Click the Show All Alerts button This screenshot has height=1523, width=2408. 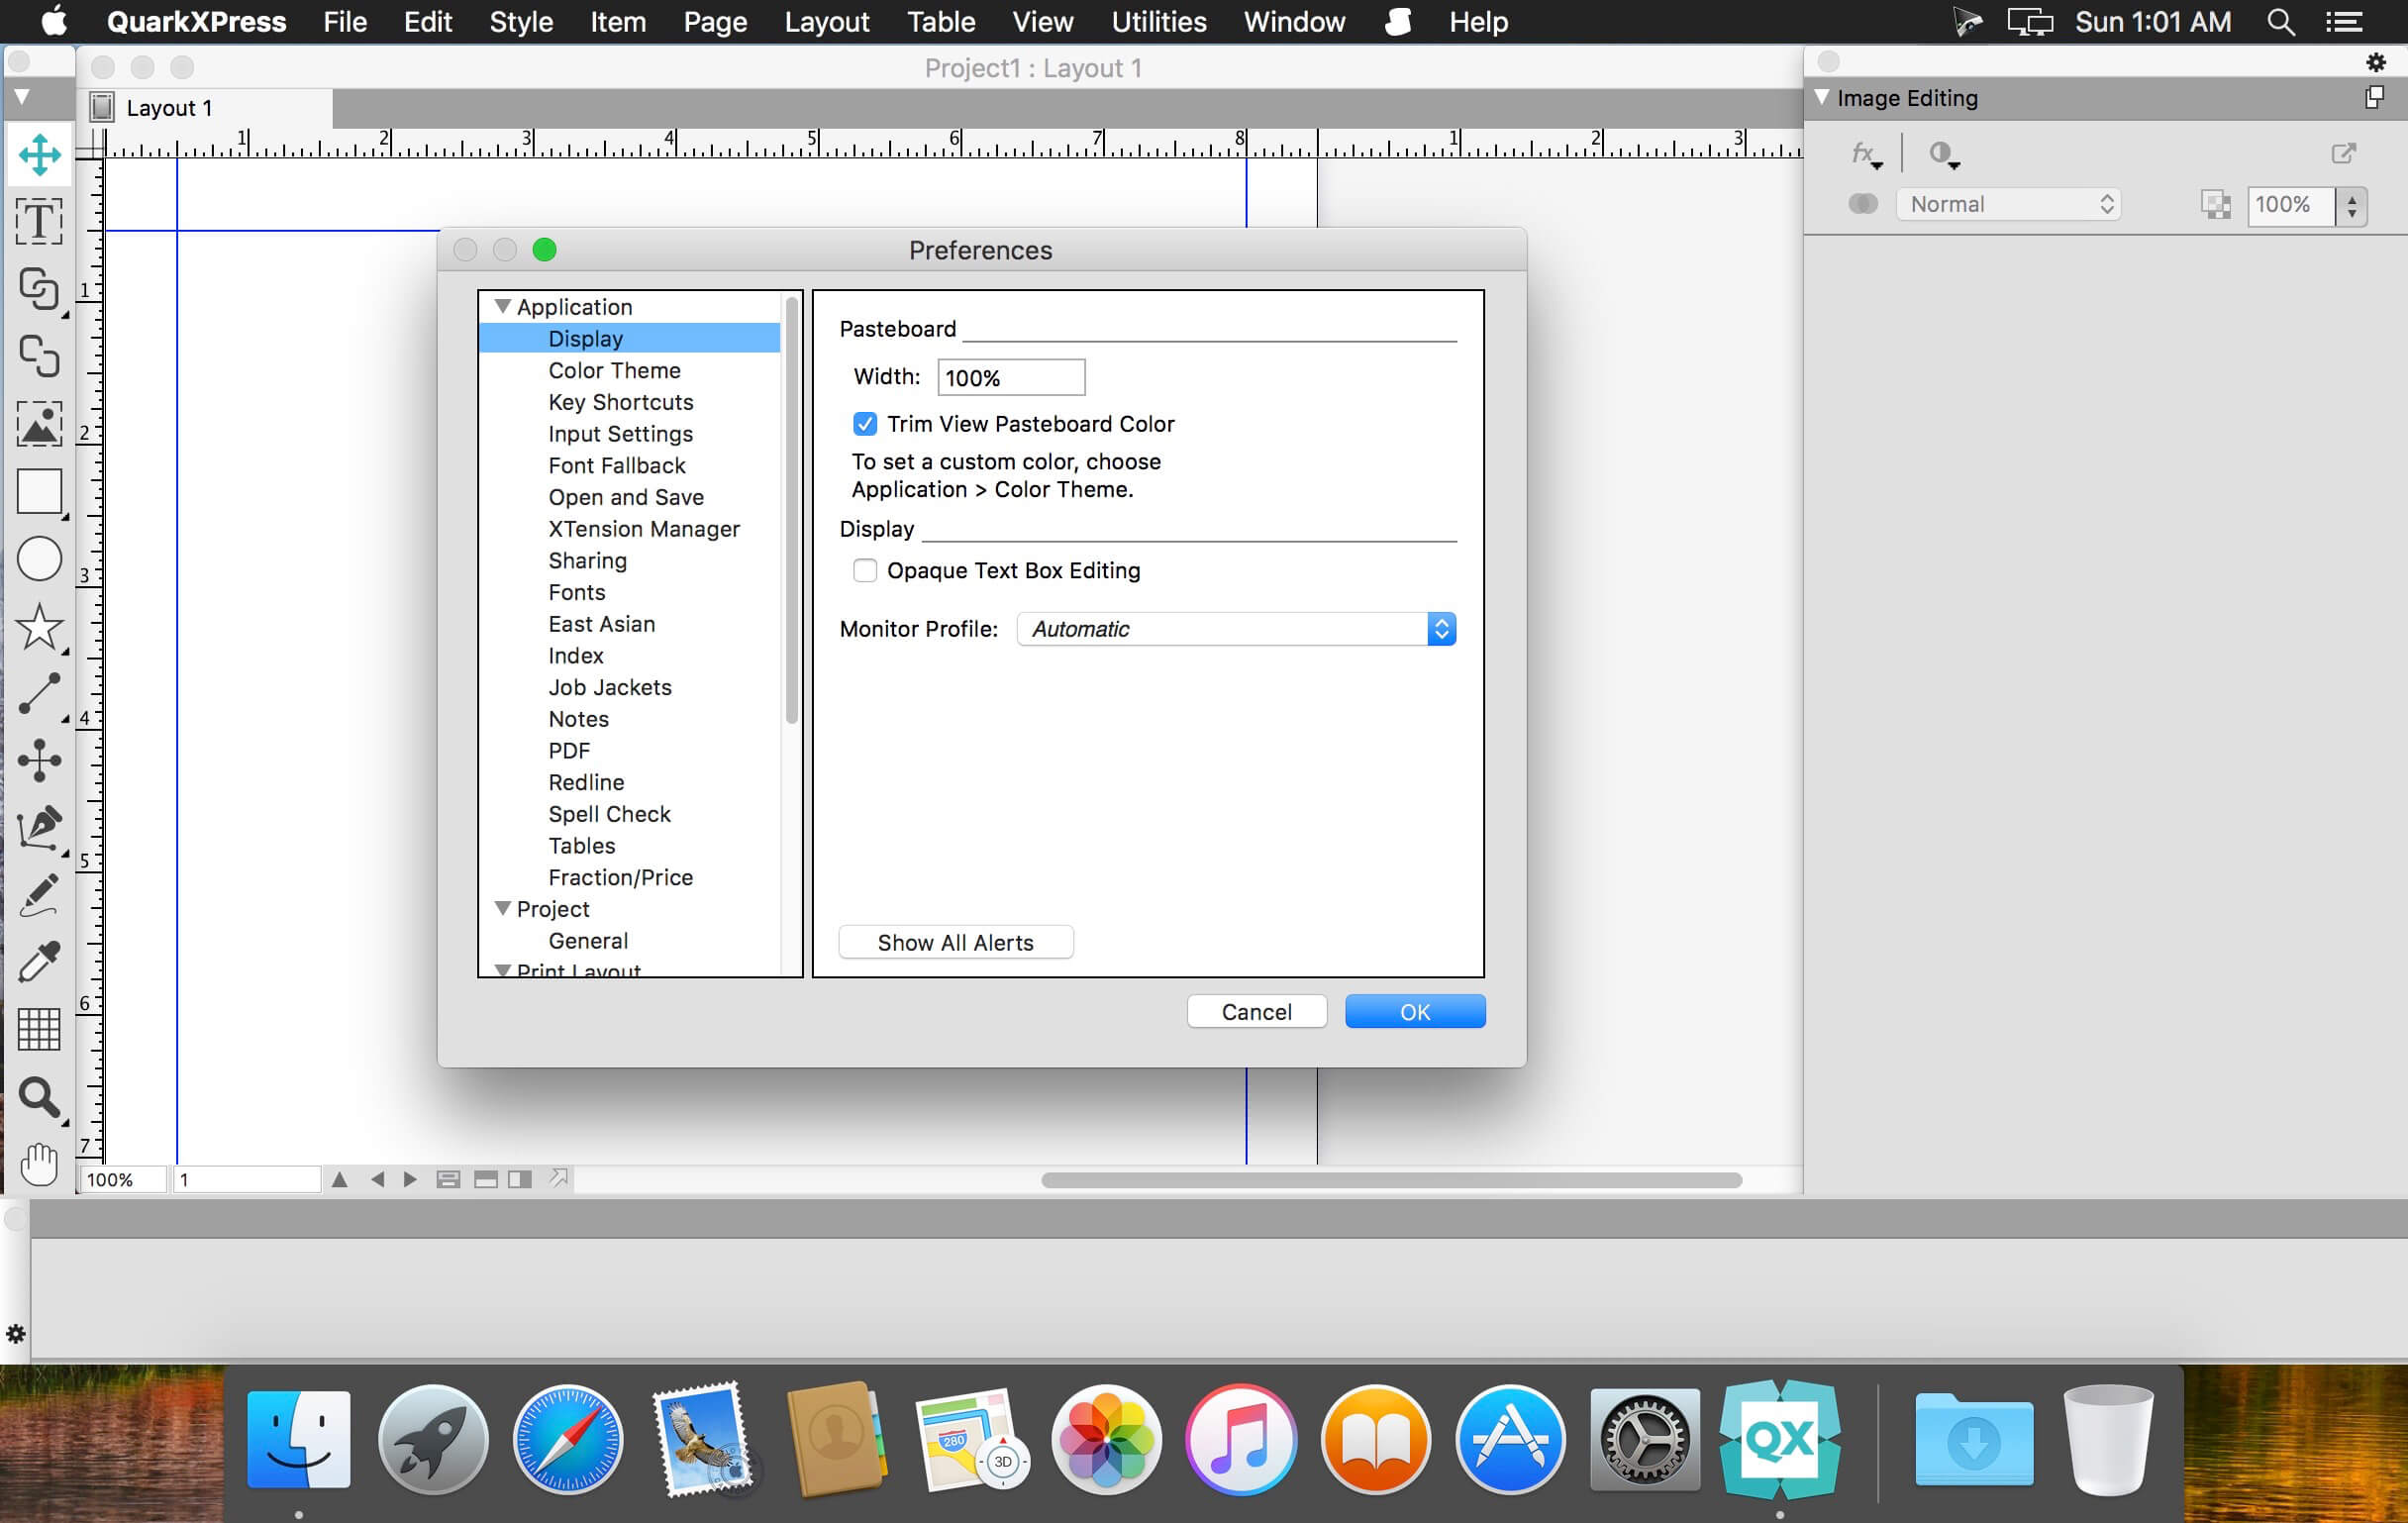click(x=955, y=943)
